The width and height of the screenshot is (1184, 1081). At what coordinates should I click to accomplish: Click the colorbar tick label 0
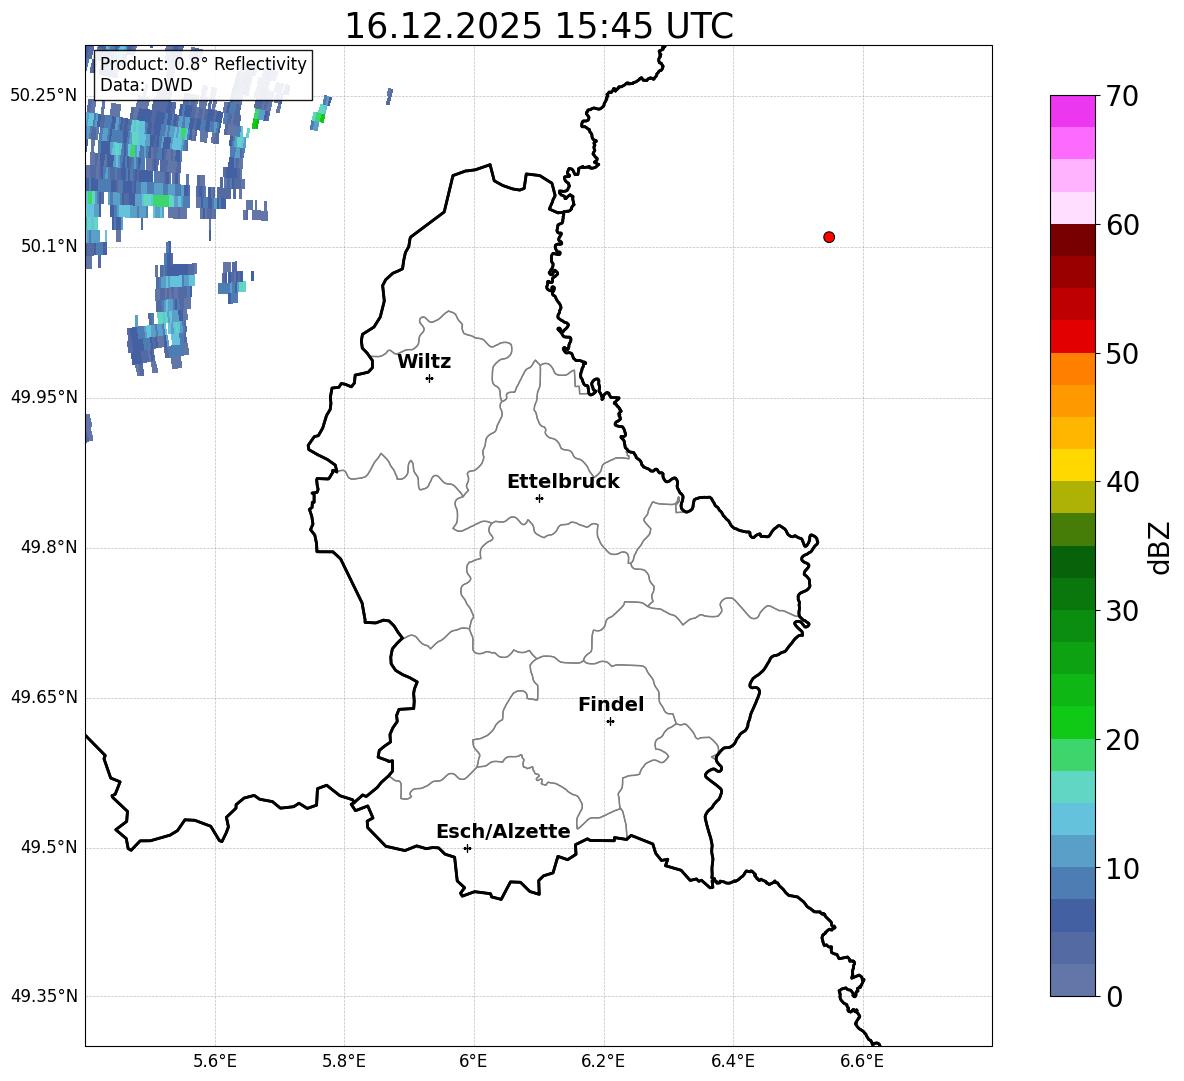[1115, 996]
